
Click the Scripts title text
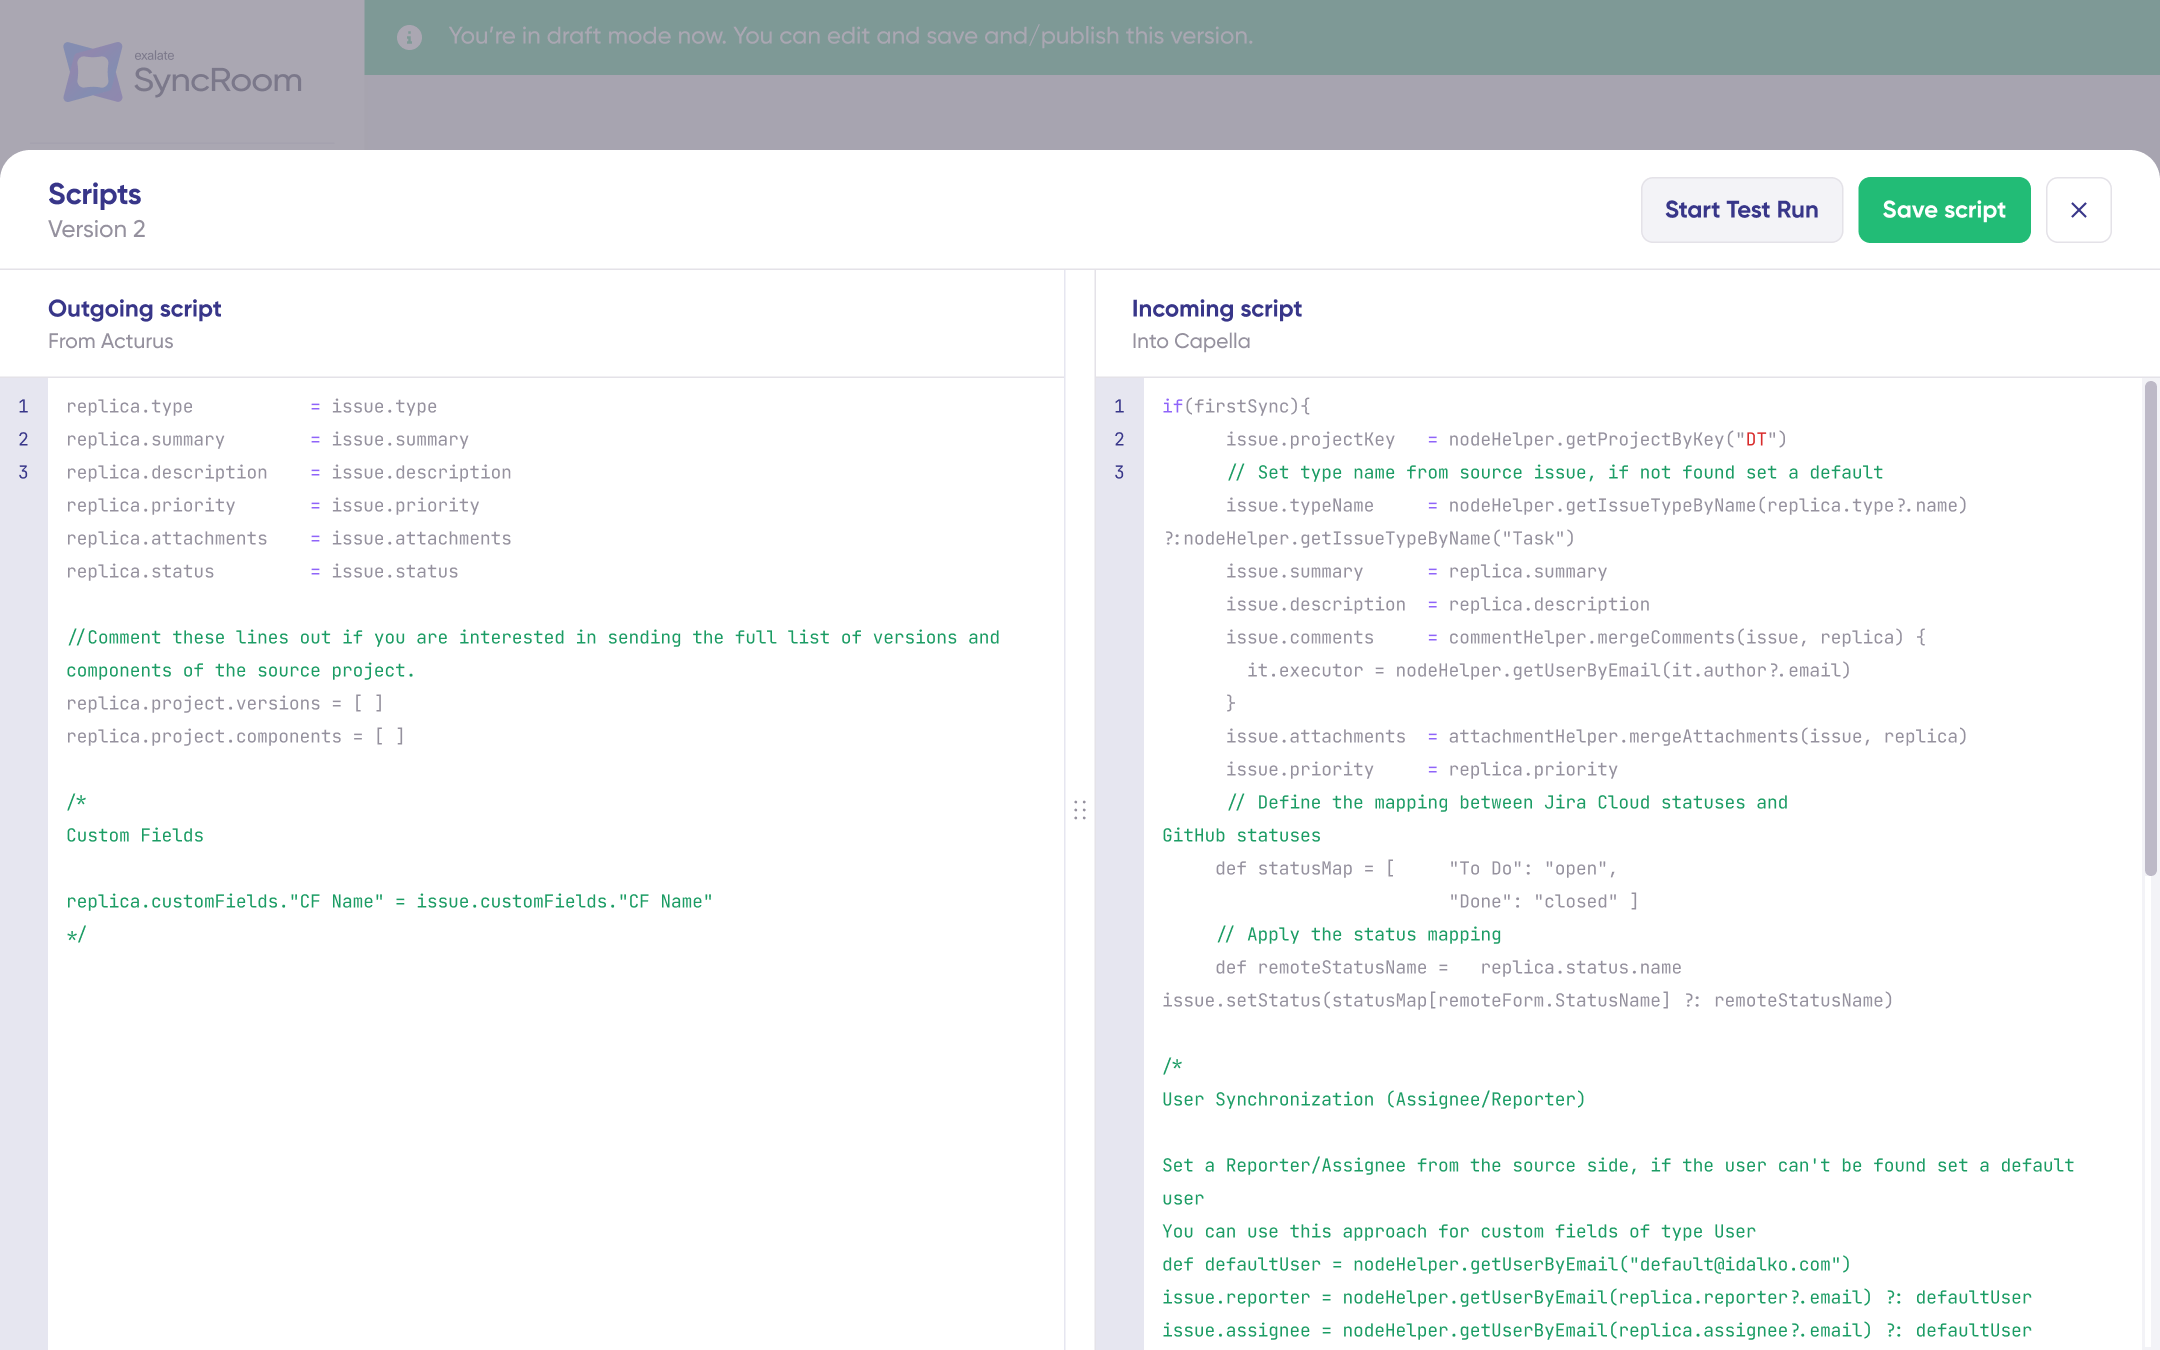[95, 194]
